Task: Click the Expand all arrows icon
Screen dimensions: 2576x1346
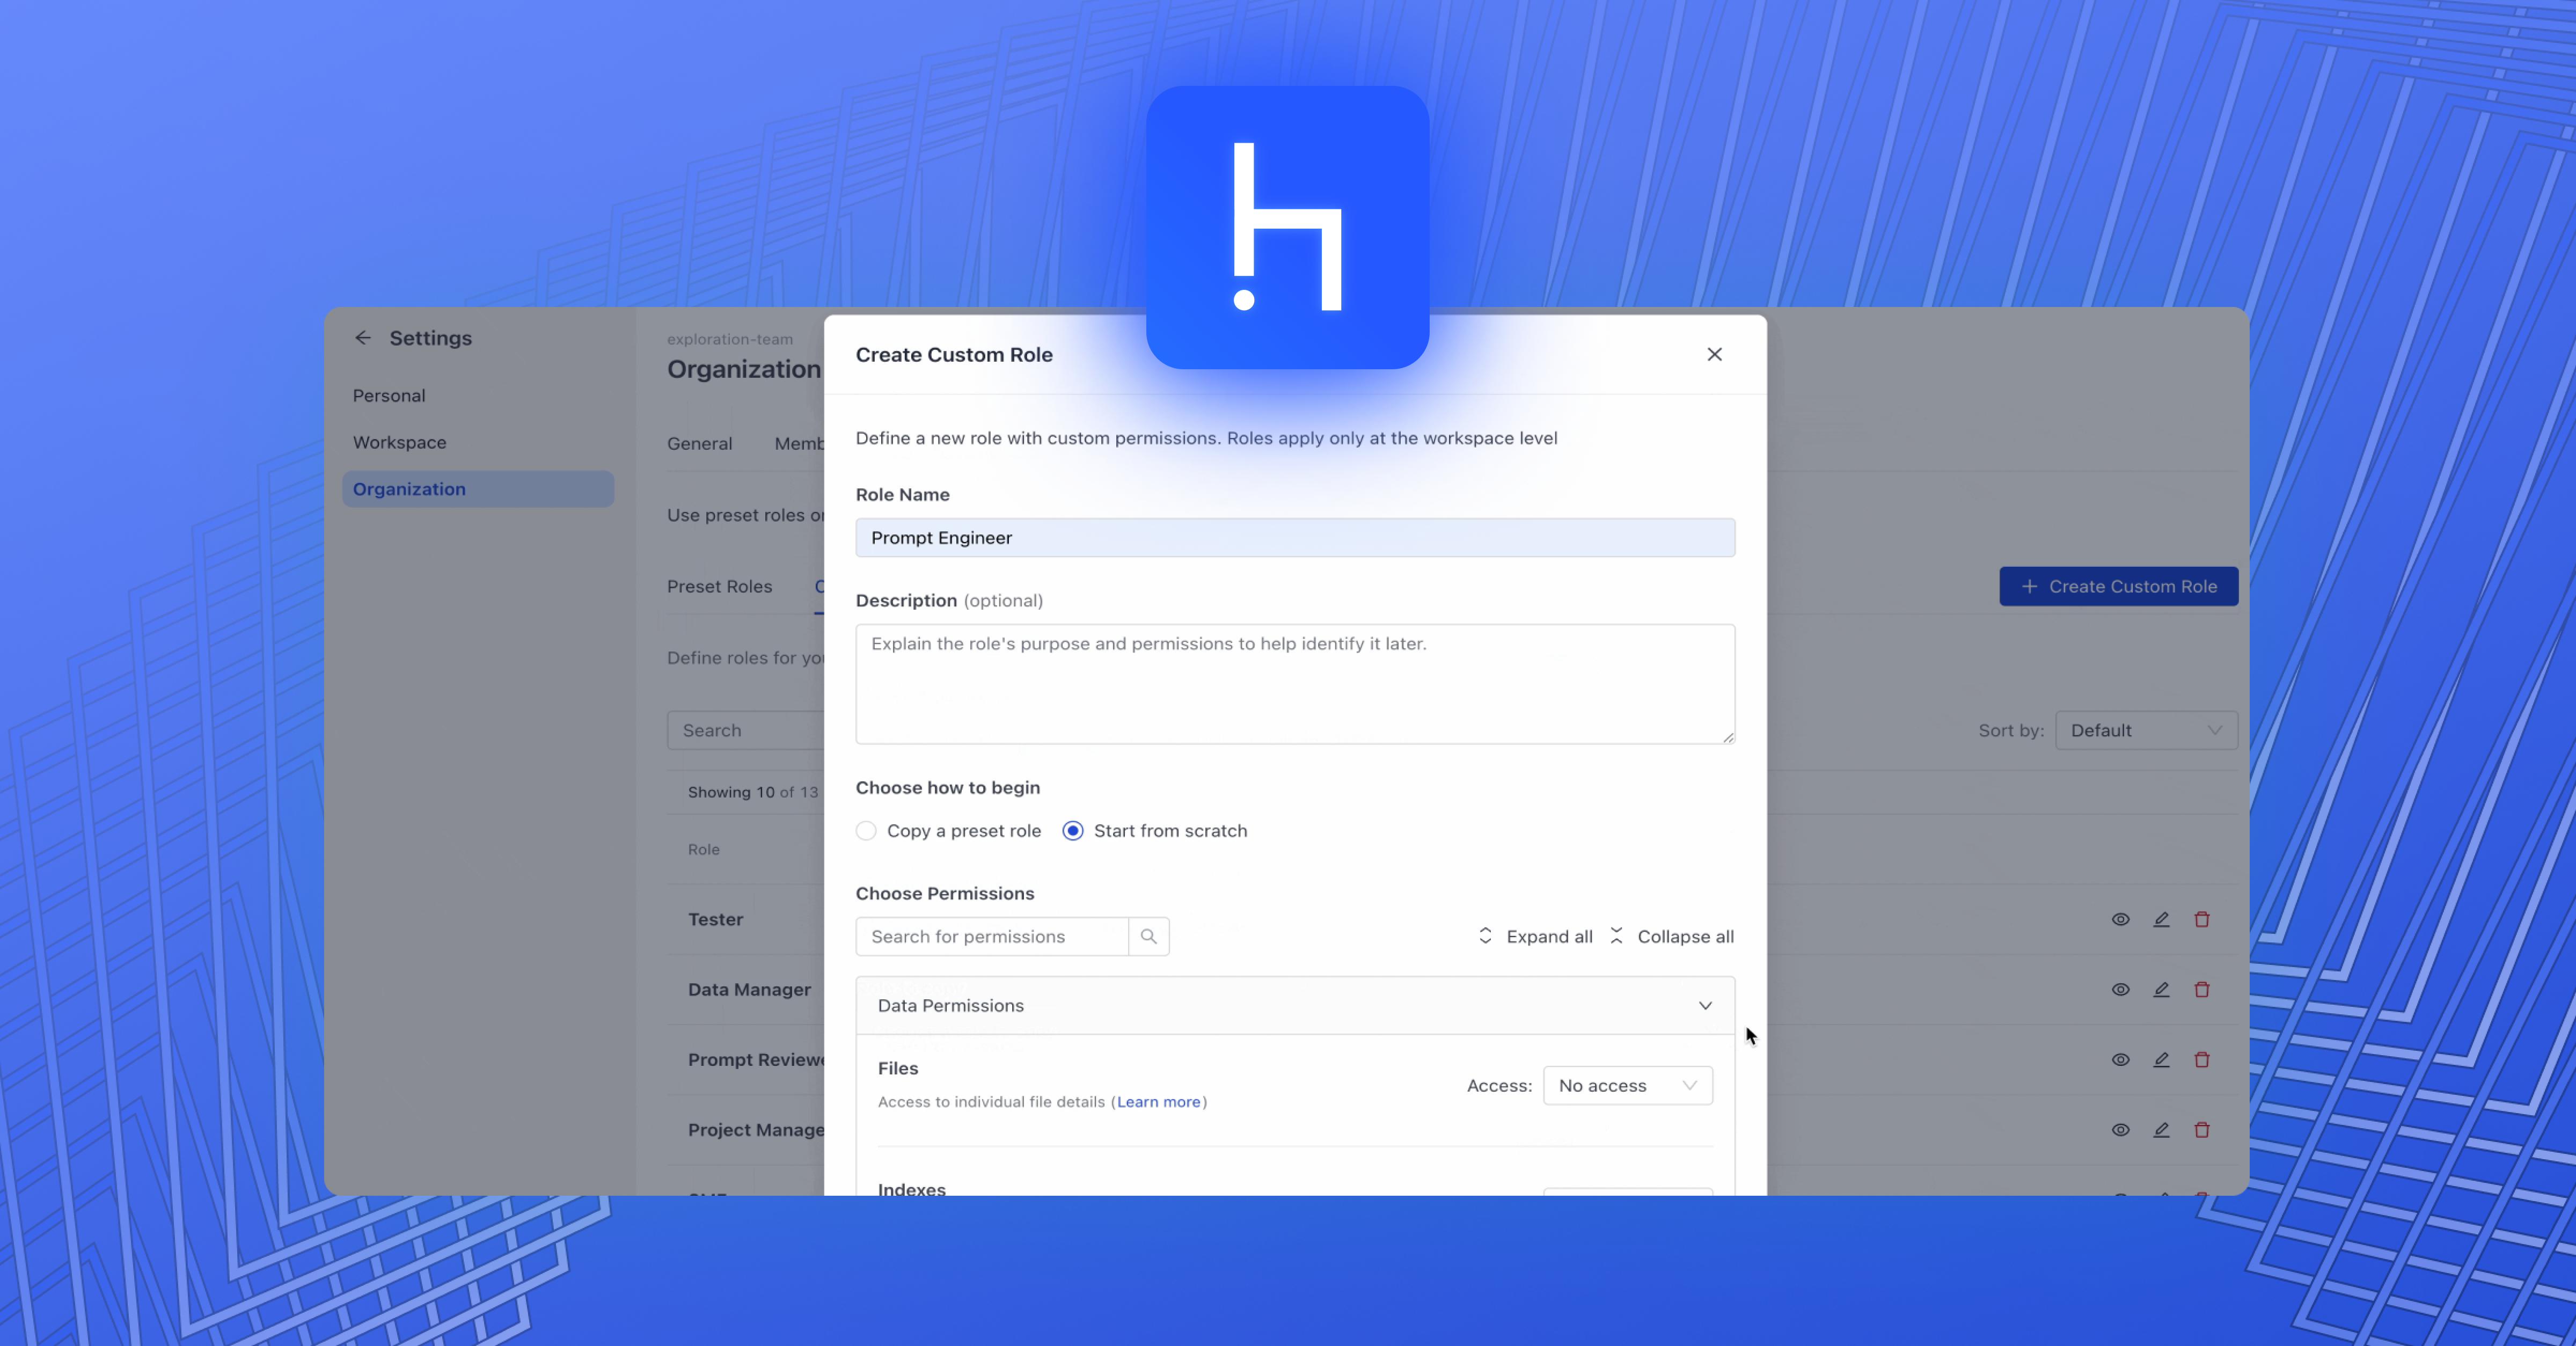Action: pyautogui.click(x=1485, y=936)
